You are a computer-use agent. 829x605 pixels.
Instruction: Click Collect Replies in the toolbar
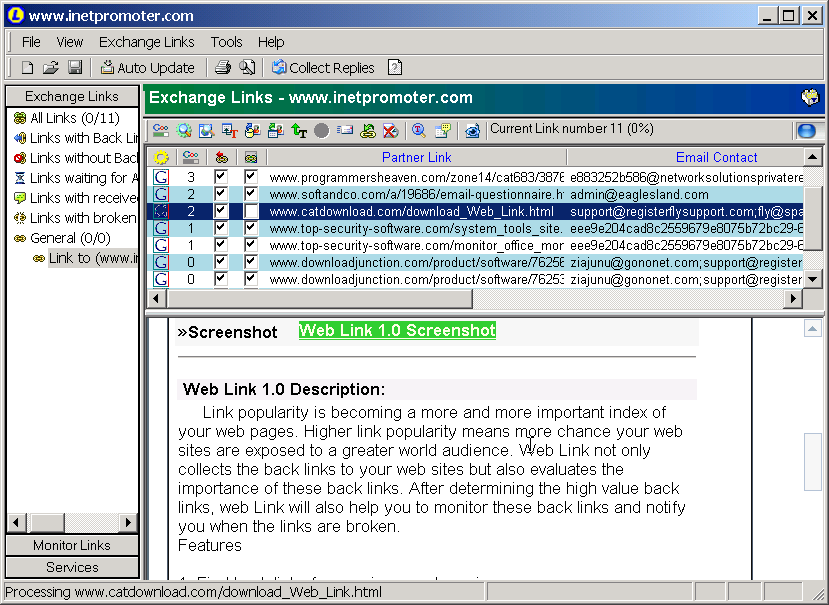click(323, 68)
